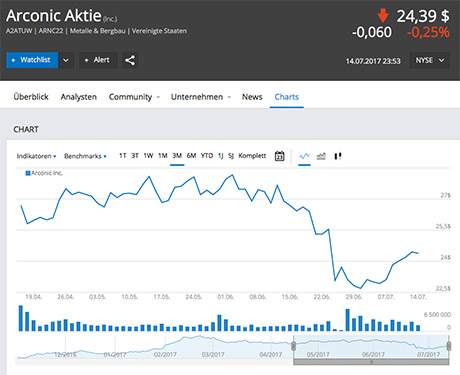Open the NYSE exchange dropdown
Screen dimensions: 460x375
point(430,60)
